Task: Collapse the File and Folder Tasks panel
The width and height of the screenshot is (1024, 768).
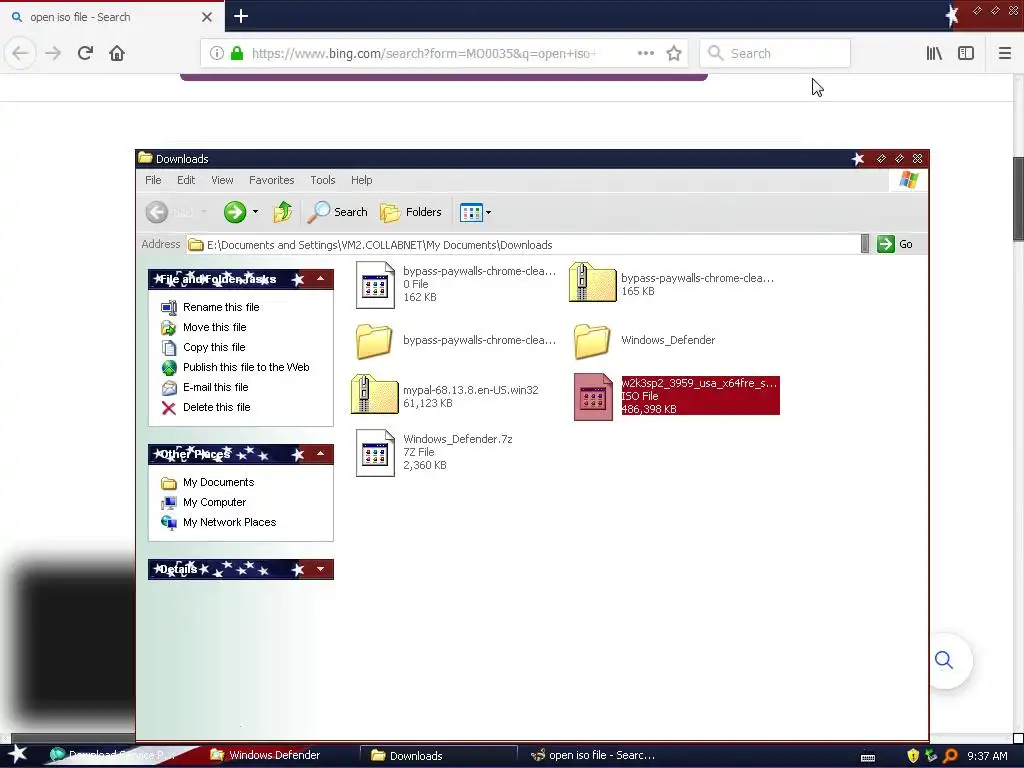Action: pyautogui.click(x=320, y=279)
